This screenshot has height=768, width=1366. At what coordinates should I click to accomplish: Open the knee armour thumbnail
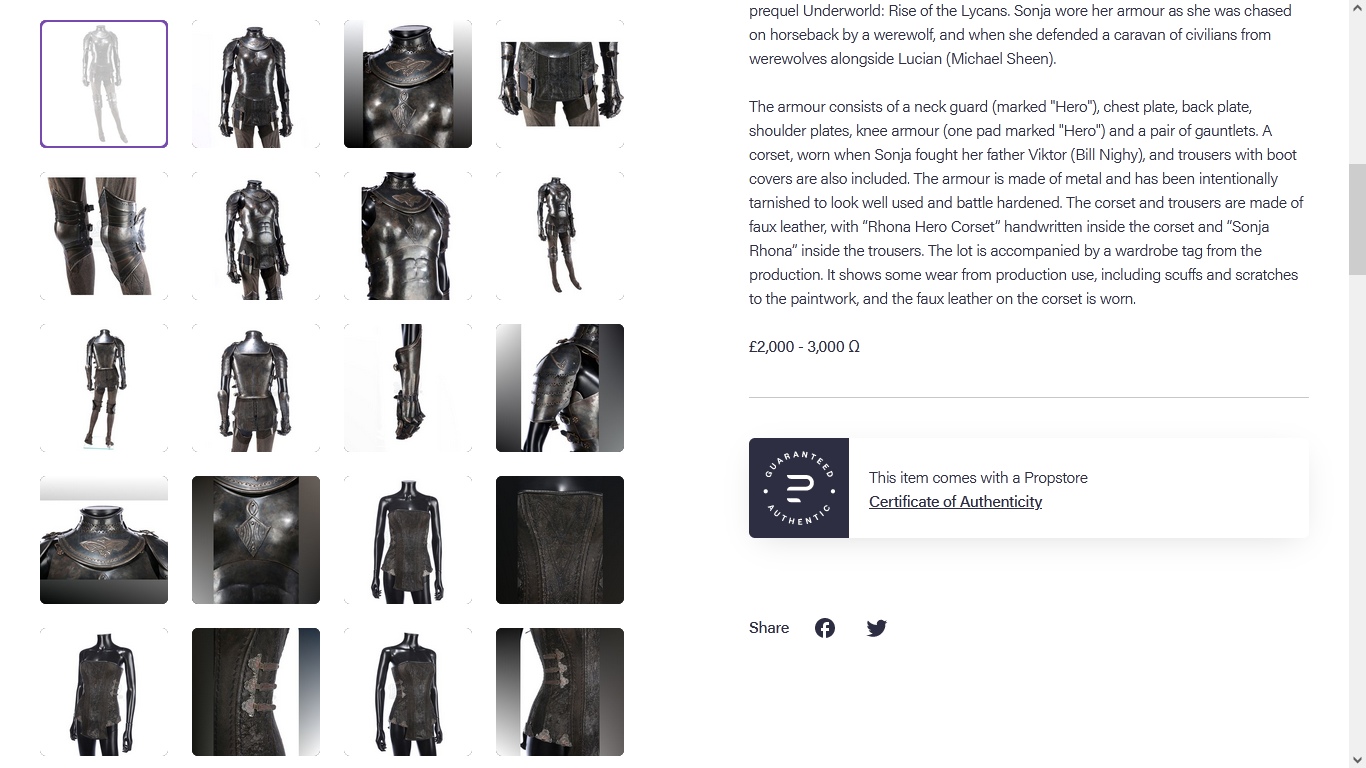pyautogui.click(x=104, y=236)
